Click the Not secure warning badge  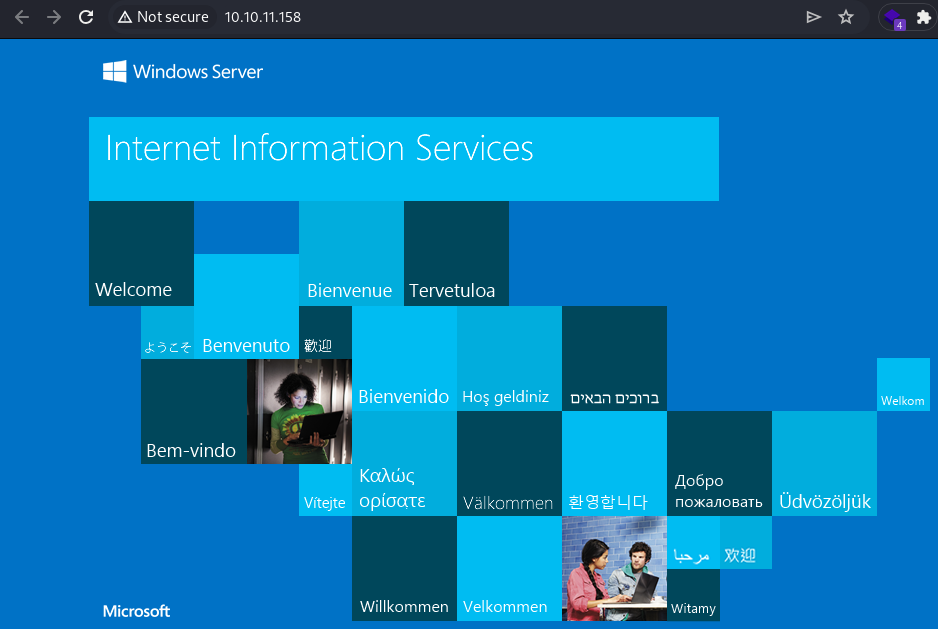(x=163, y=17)
